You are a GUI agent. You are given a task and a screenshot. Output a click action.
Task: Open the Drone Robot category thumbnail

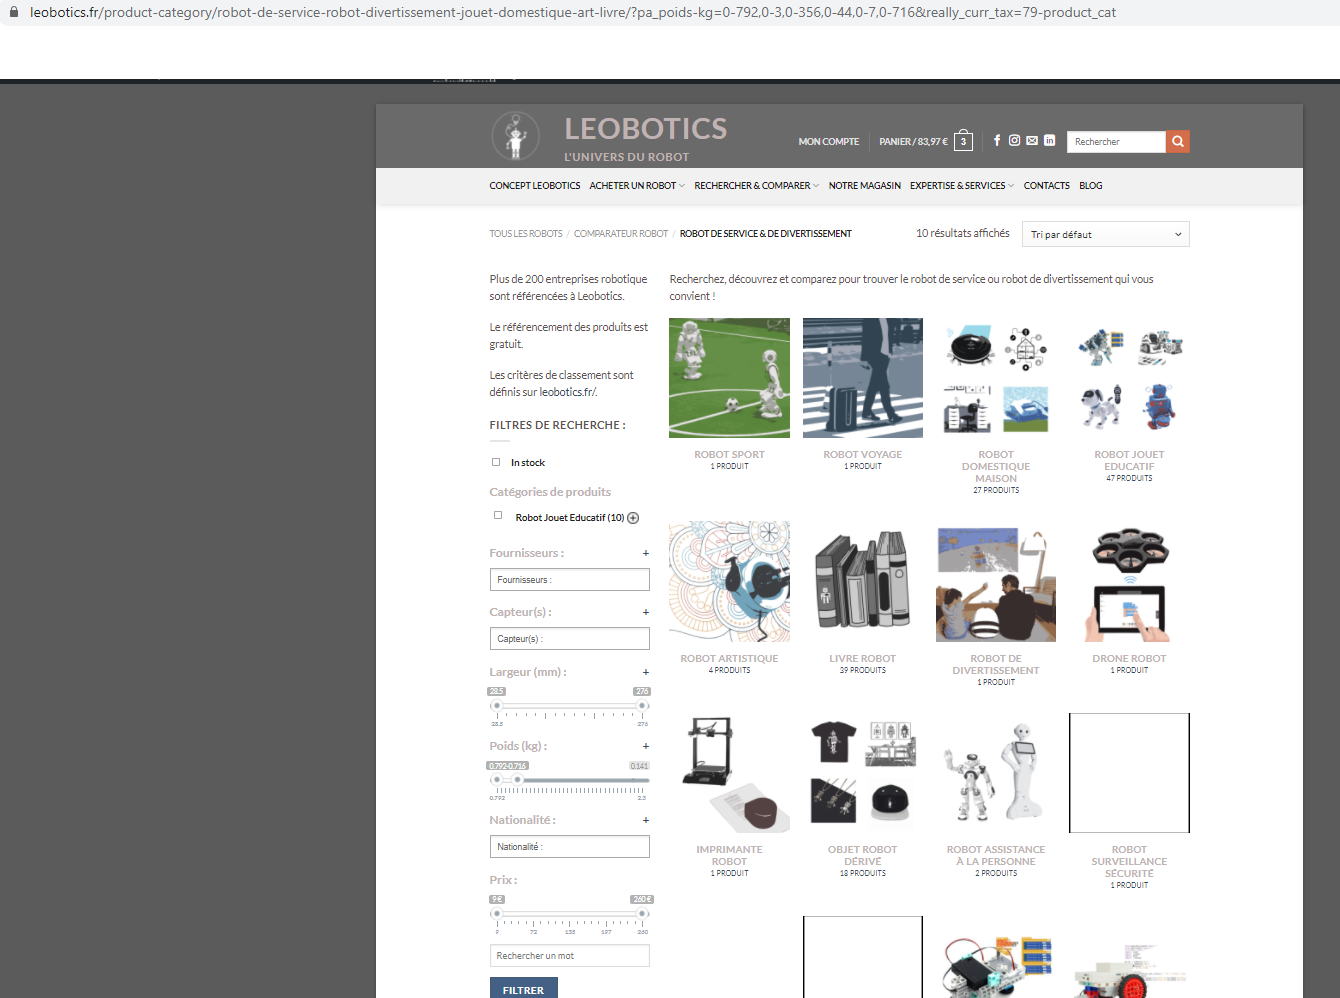[1129, 582]
